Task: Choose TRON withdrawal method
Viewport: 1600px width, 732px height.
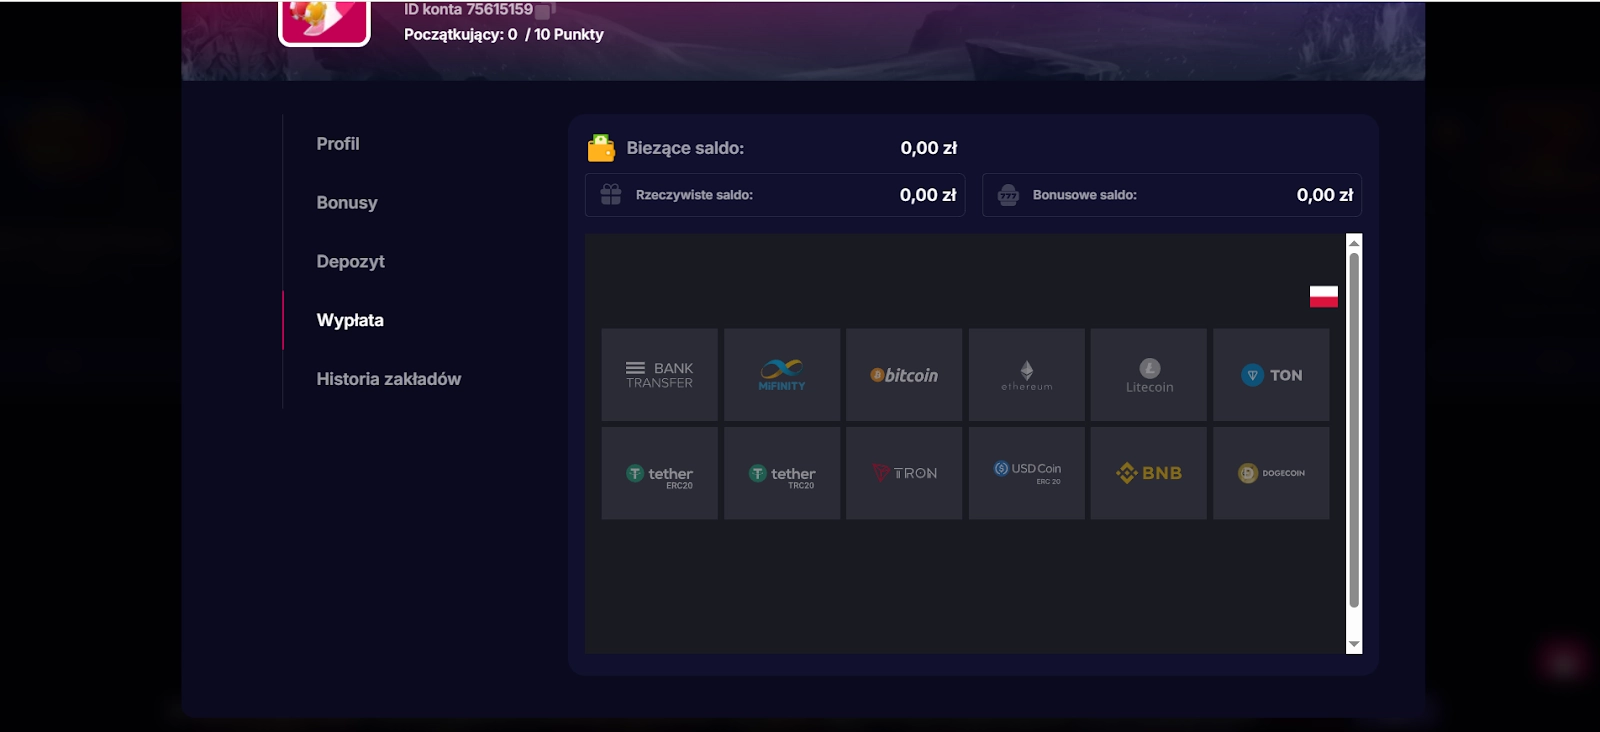Action: (904, 473)
